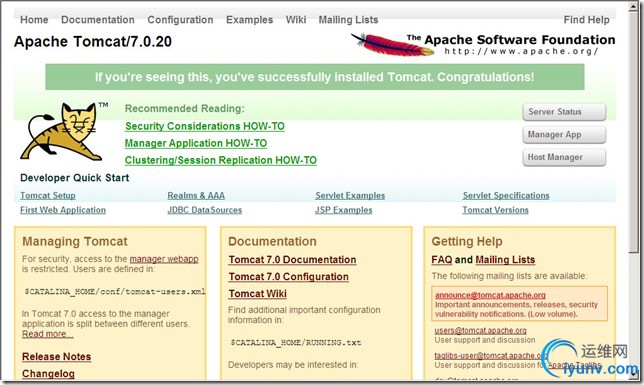Open the Home navigation item
Screen dimensions: 644x385
[x=34, y=20]
